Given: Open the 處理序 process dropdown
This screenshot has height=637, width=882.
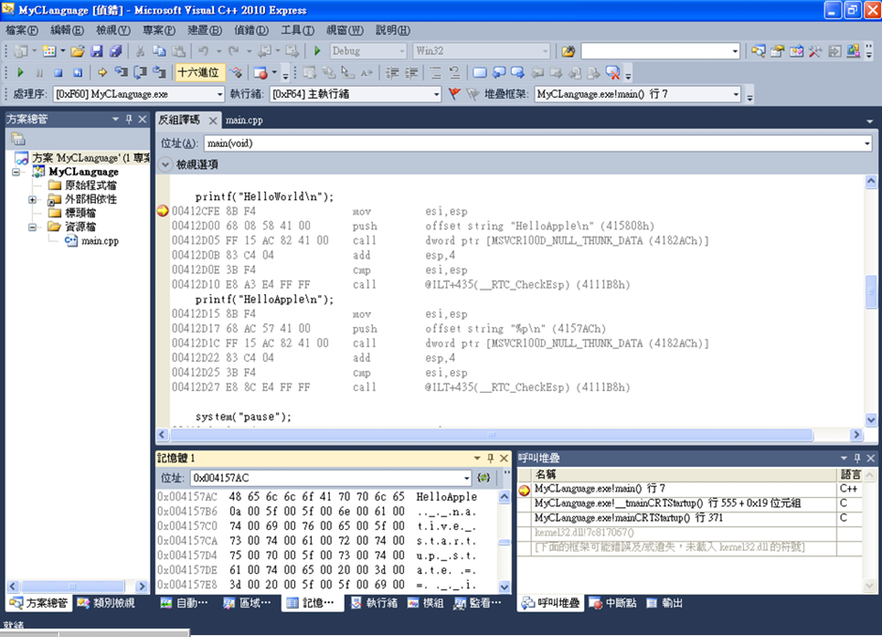Looking at the screenshot, I should [219, 95].
